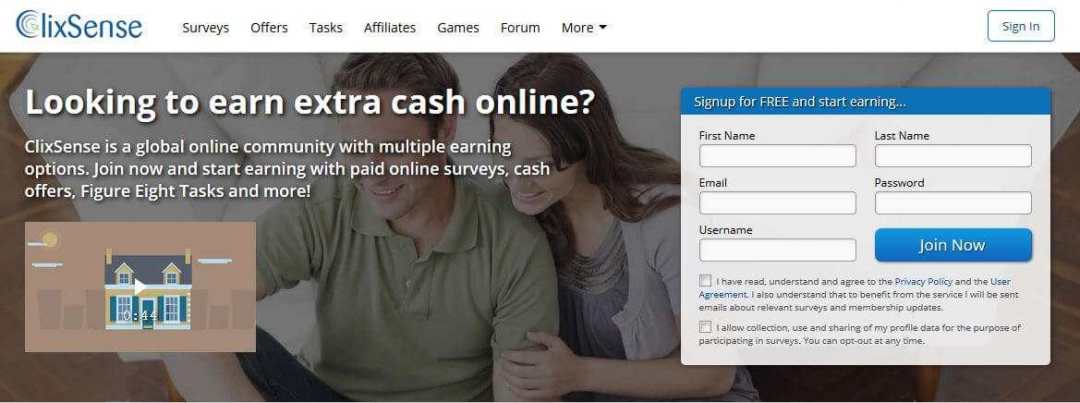This screenshot has width=1080, height=403.
Task: Open the Games page
Action: coord(458,28)
